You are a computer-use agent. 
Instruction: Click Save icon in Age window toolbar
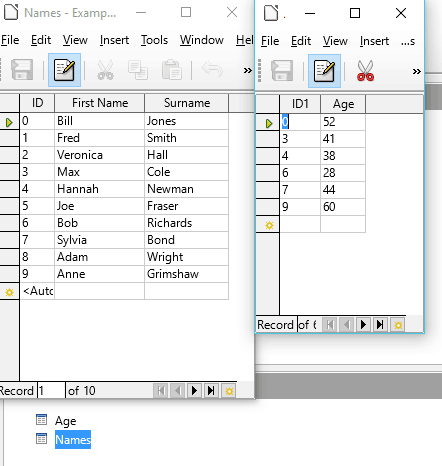[x=282, y=71]
